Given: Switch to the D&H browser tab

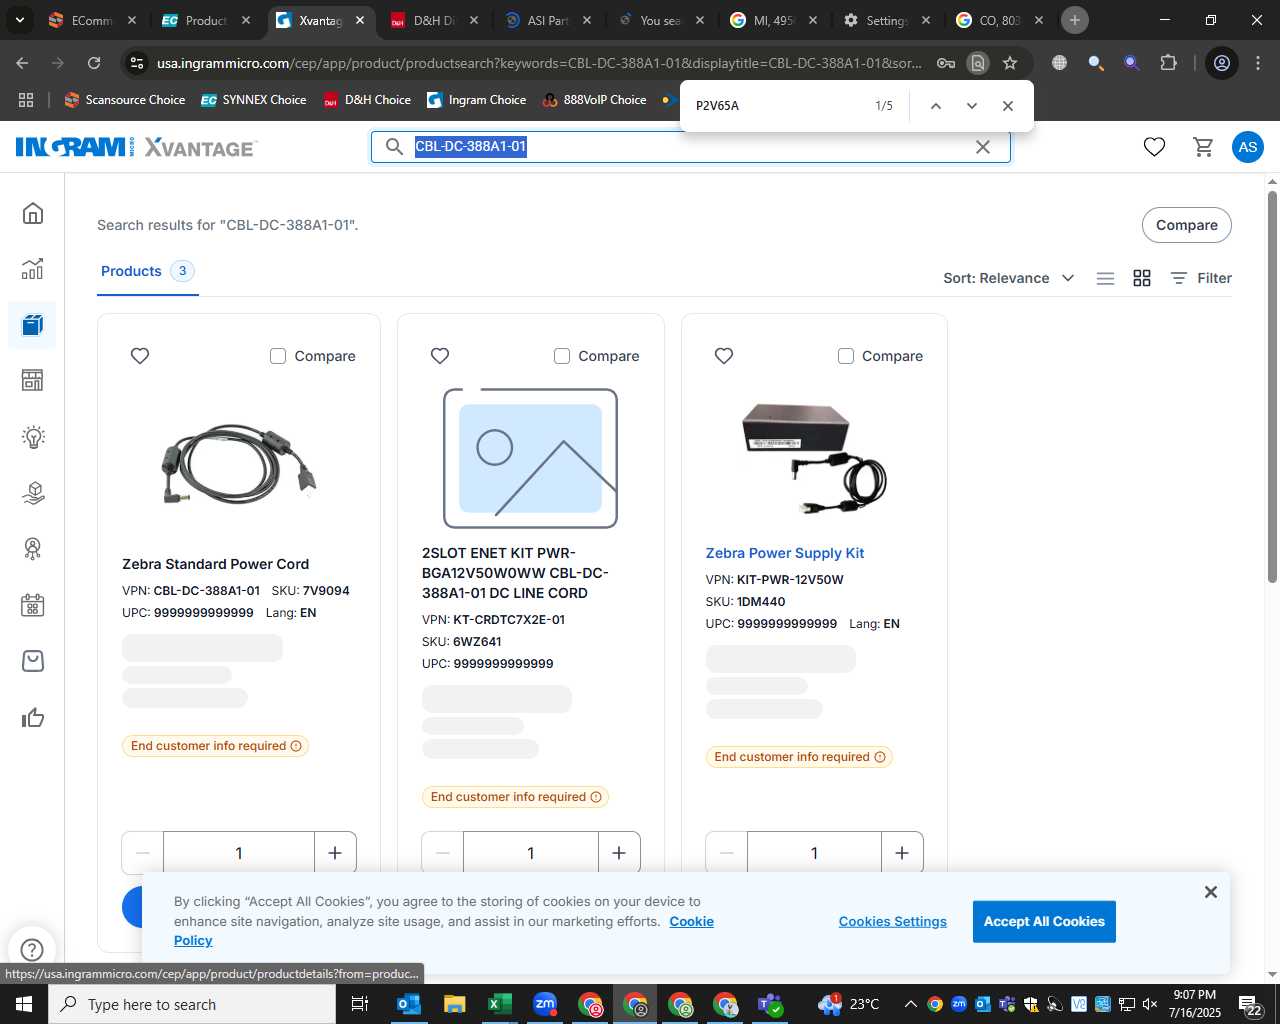Looking at the screenshot, I should point(435,20).
